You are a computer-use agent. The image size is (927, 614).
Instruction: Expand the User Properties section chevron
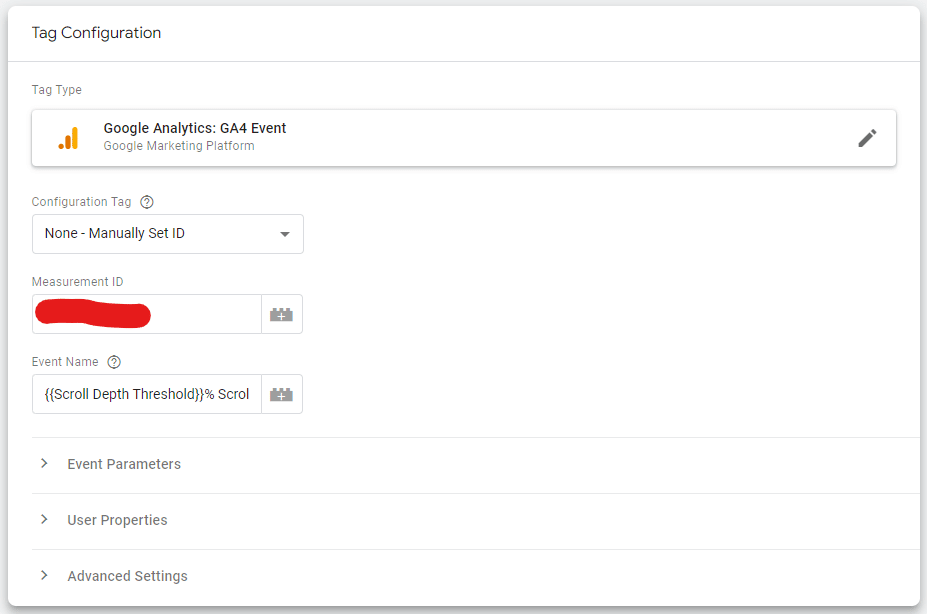[x=44, y=519]
